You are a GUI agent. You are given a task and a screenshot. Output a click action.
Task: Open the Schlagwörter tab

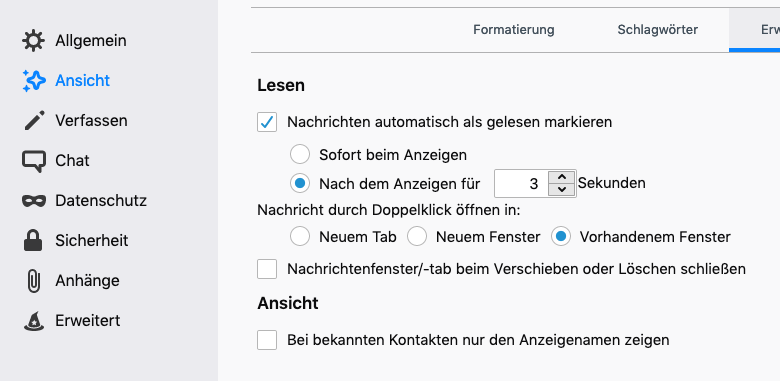click(658, 29)
